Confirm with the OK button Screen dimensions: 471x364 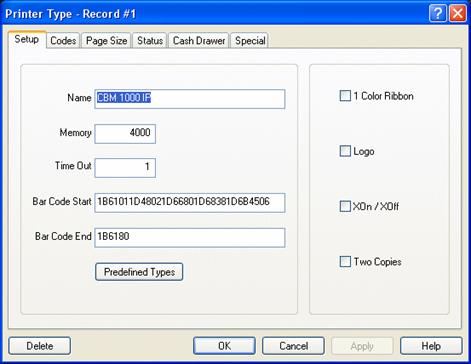point(224,346)
